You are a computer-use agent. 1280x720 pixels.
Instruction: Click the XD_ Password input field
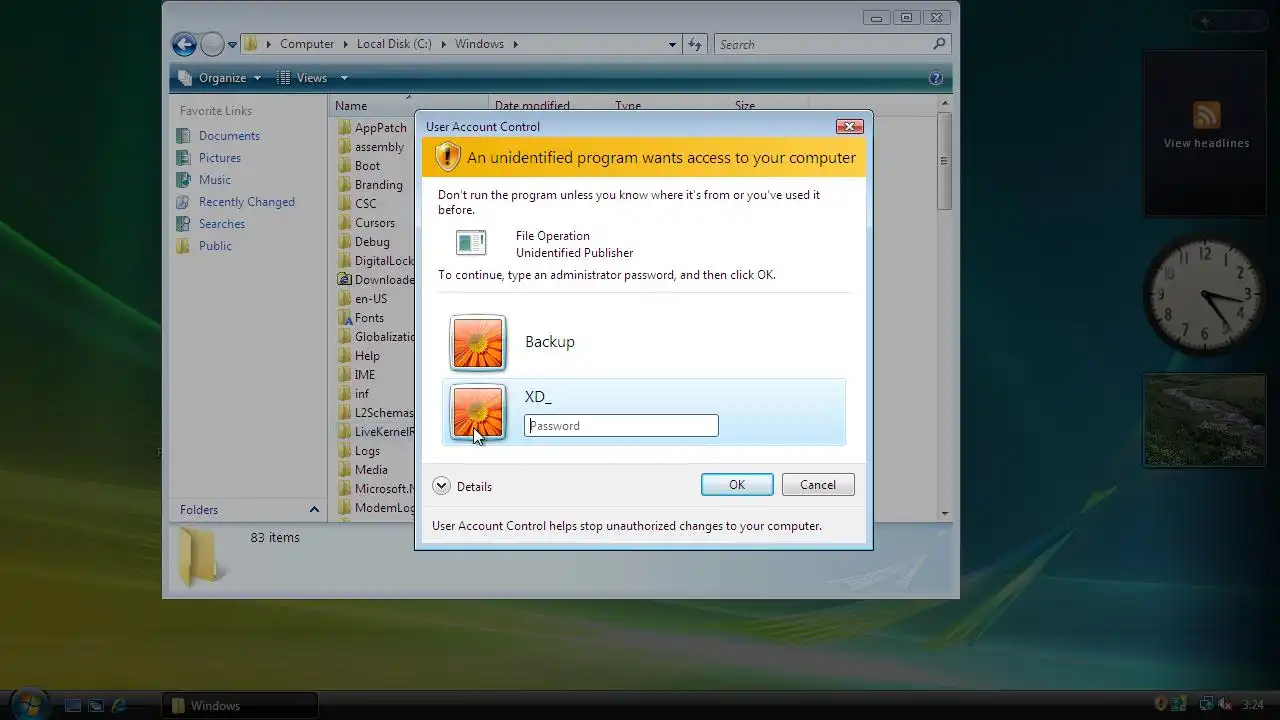click(x=621, y=426)
